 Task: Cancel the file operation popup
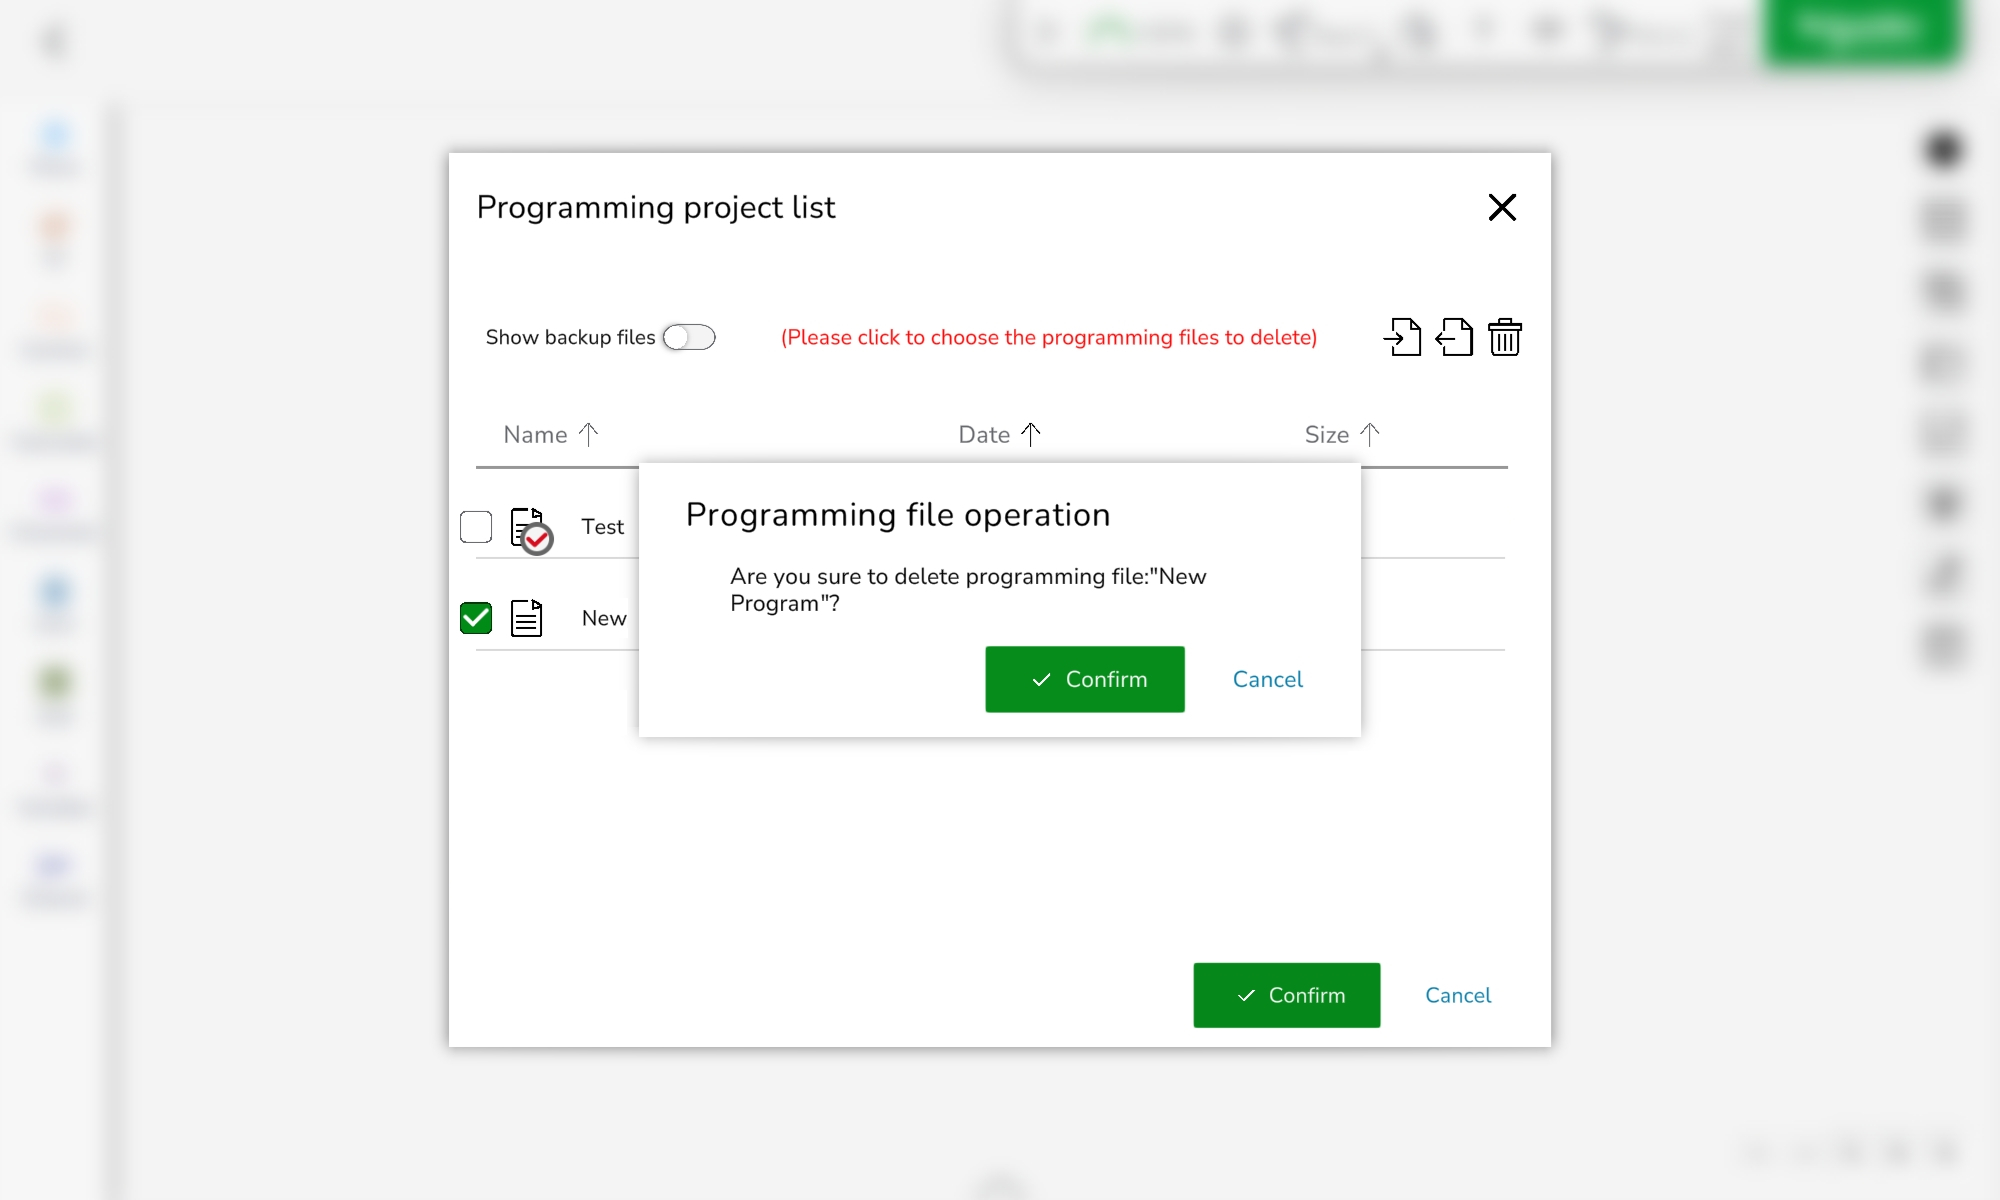click(x=1267, y=679)
